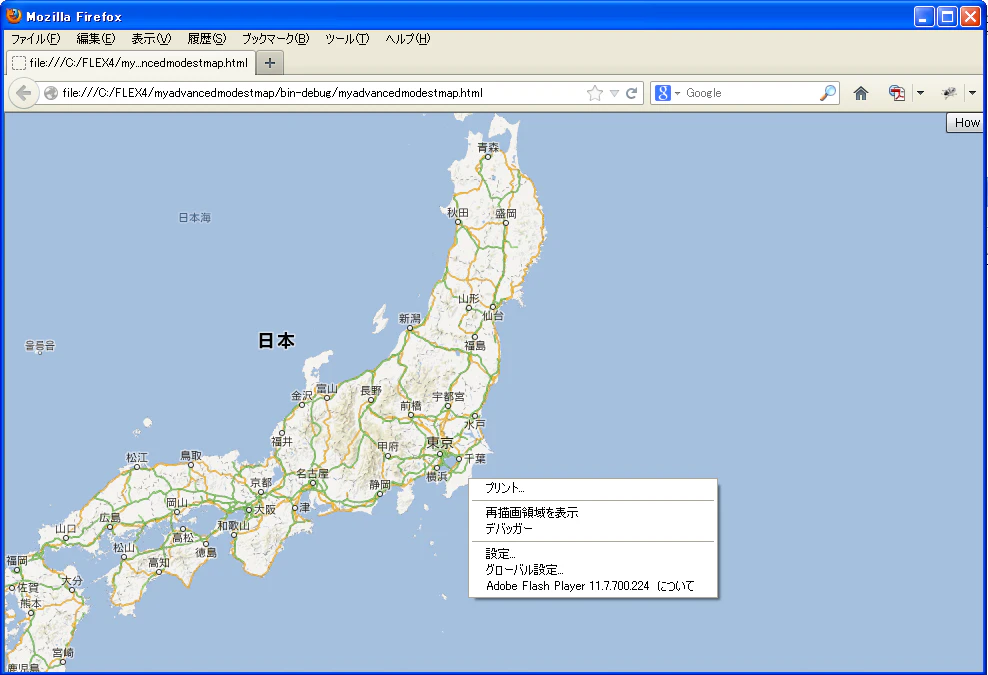Click the Firefox logo in title bar
Image resolution: width=988 pixels, height=675 pixels.
14,16
